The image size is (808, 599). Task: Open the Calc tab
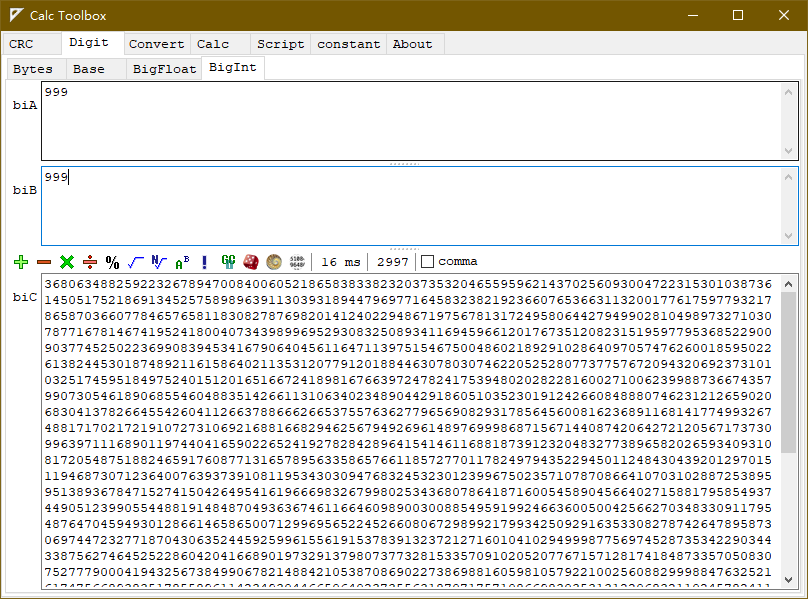(220, 44)
